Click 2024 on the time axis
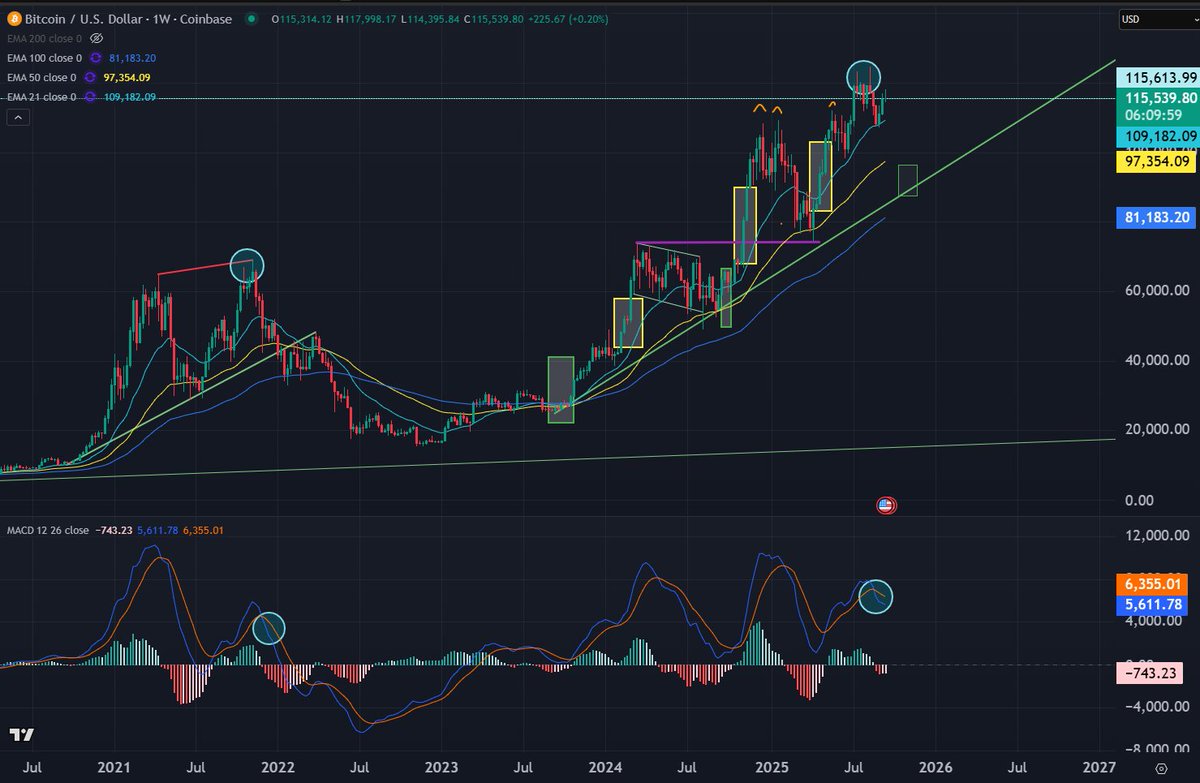 pyautogui.click(x=605, y=768)
